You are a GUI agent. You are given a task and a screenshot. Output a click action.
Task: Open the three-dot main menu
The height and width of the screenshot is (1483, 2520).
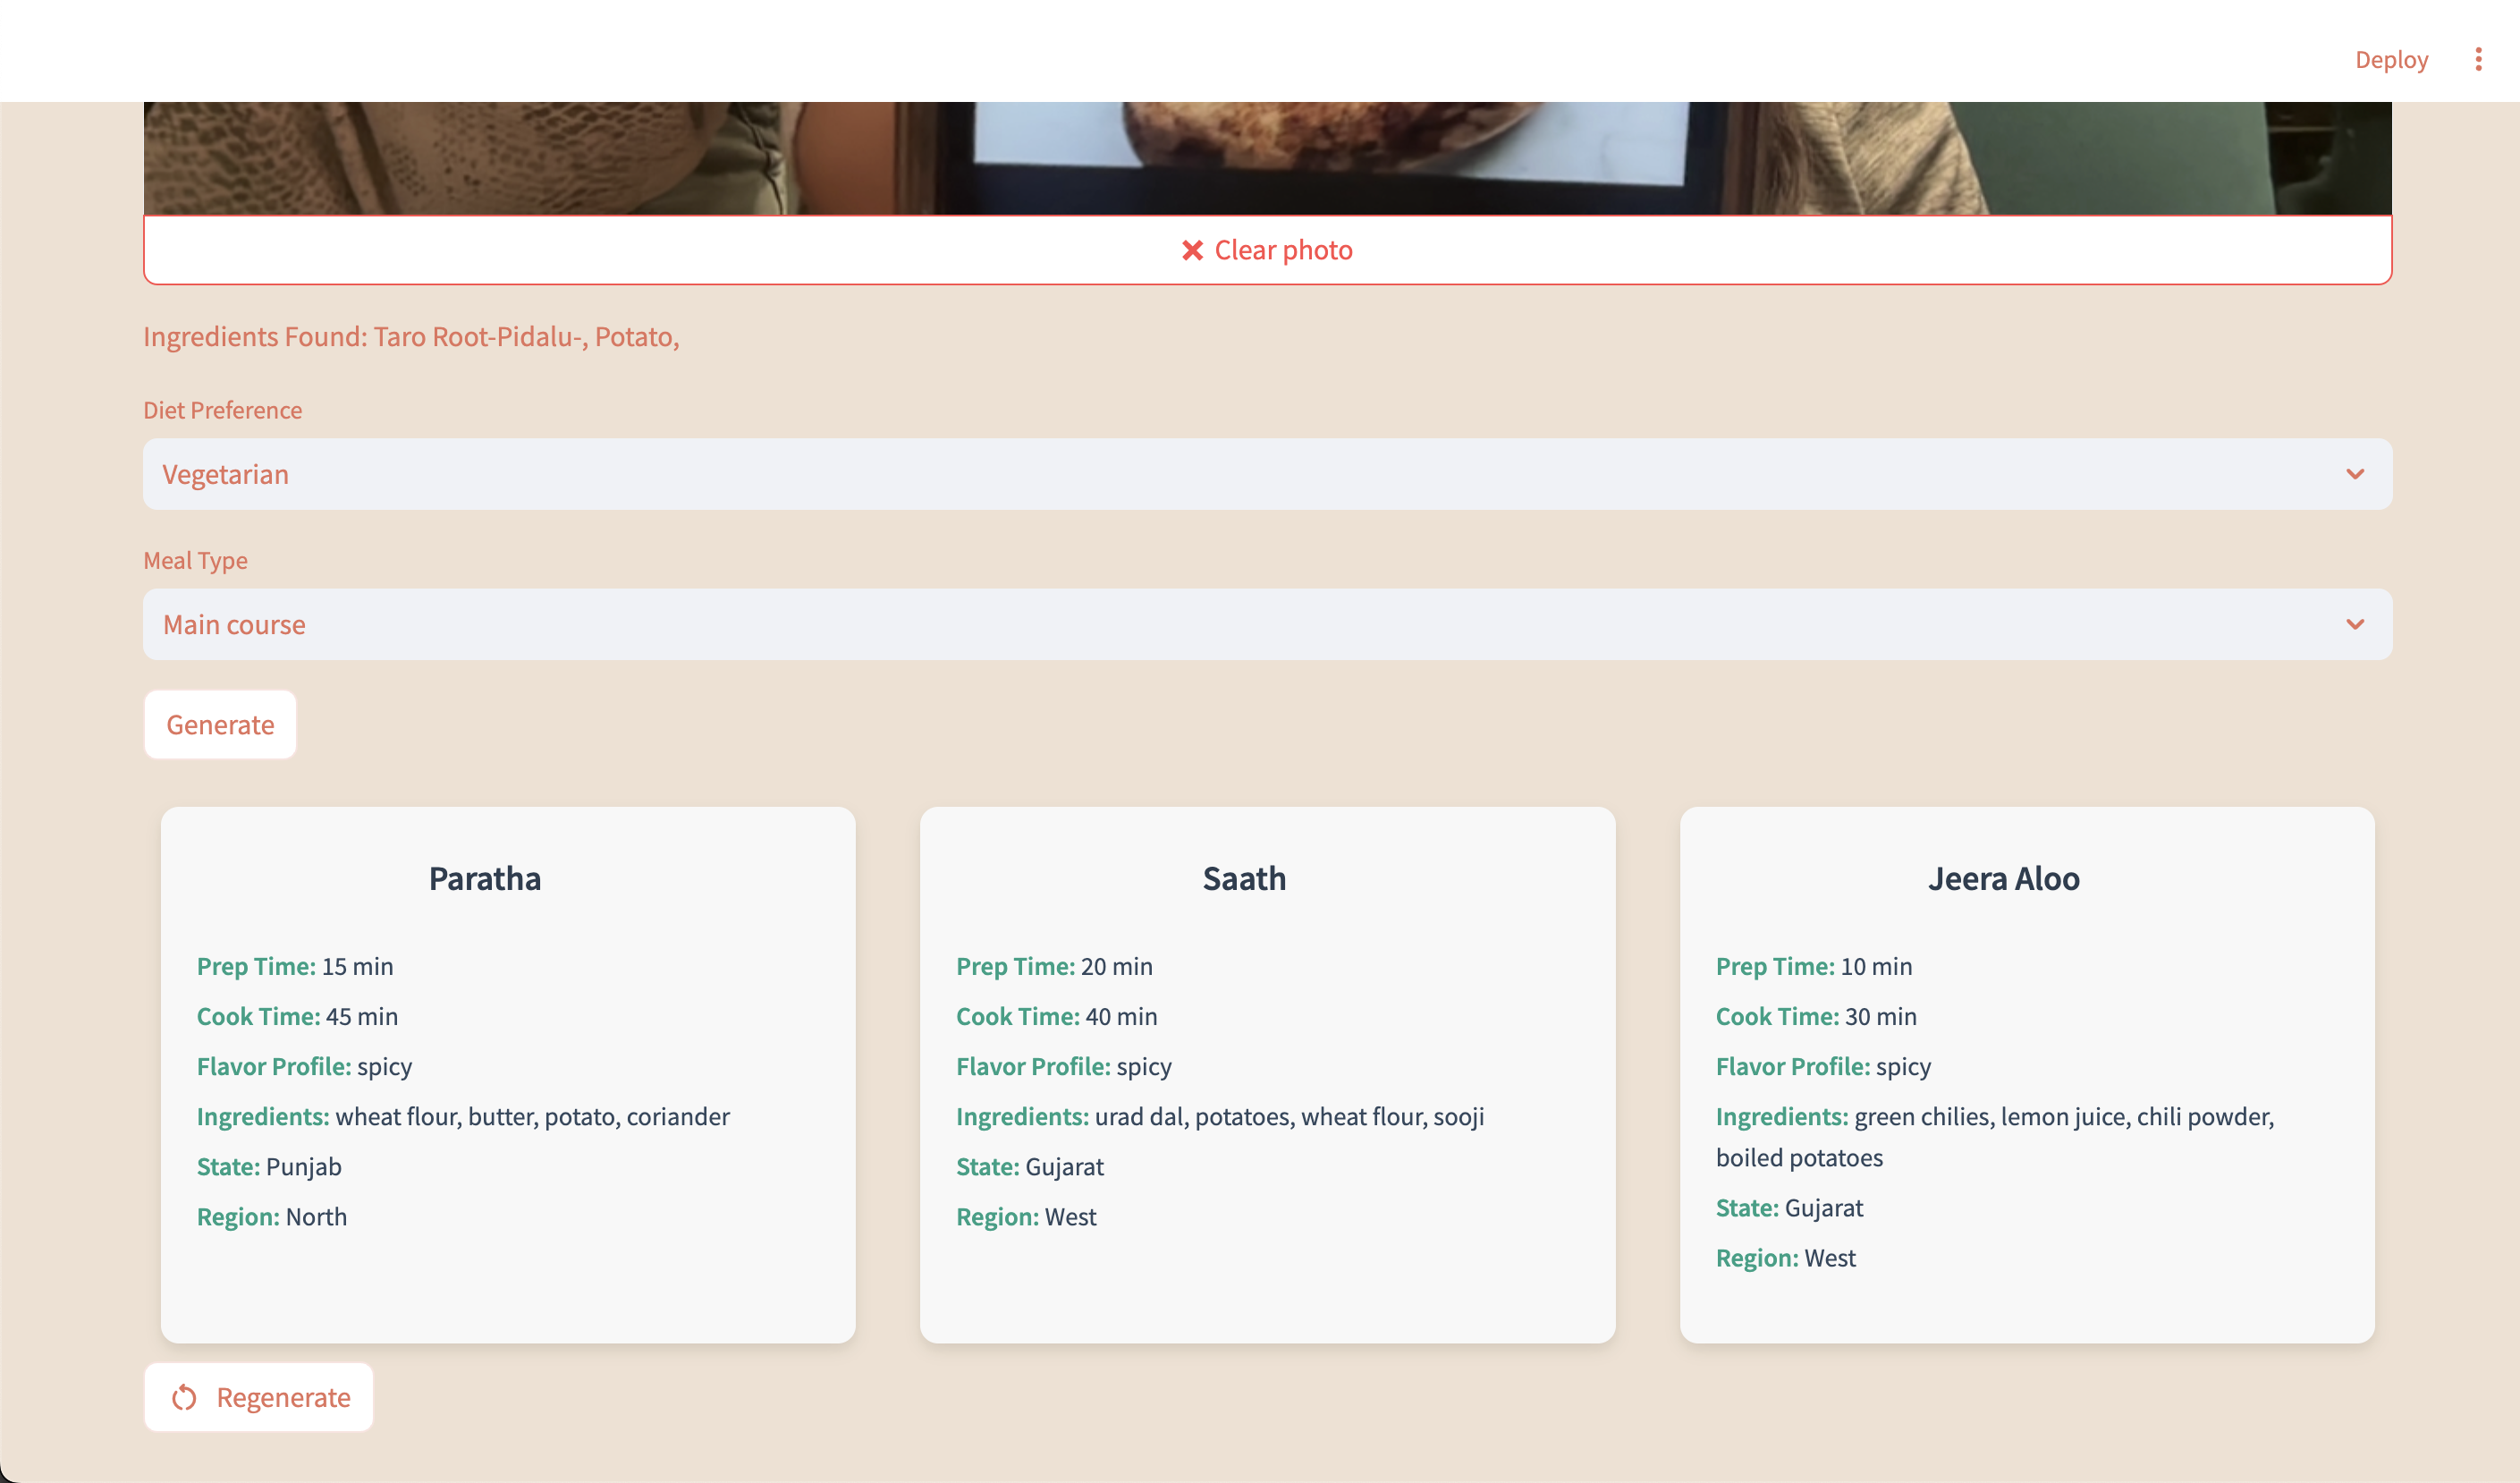[2477, 59]
